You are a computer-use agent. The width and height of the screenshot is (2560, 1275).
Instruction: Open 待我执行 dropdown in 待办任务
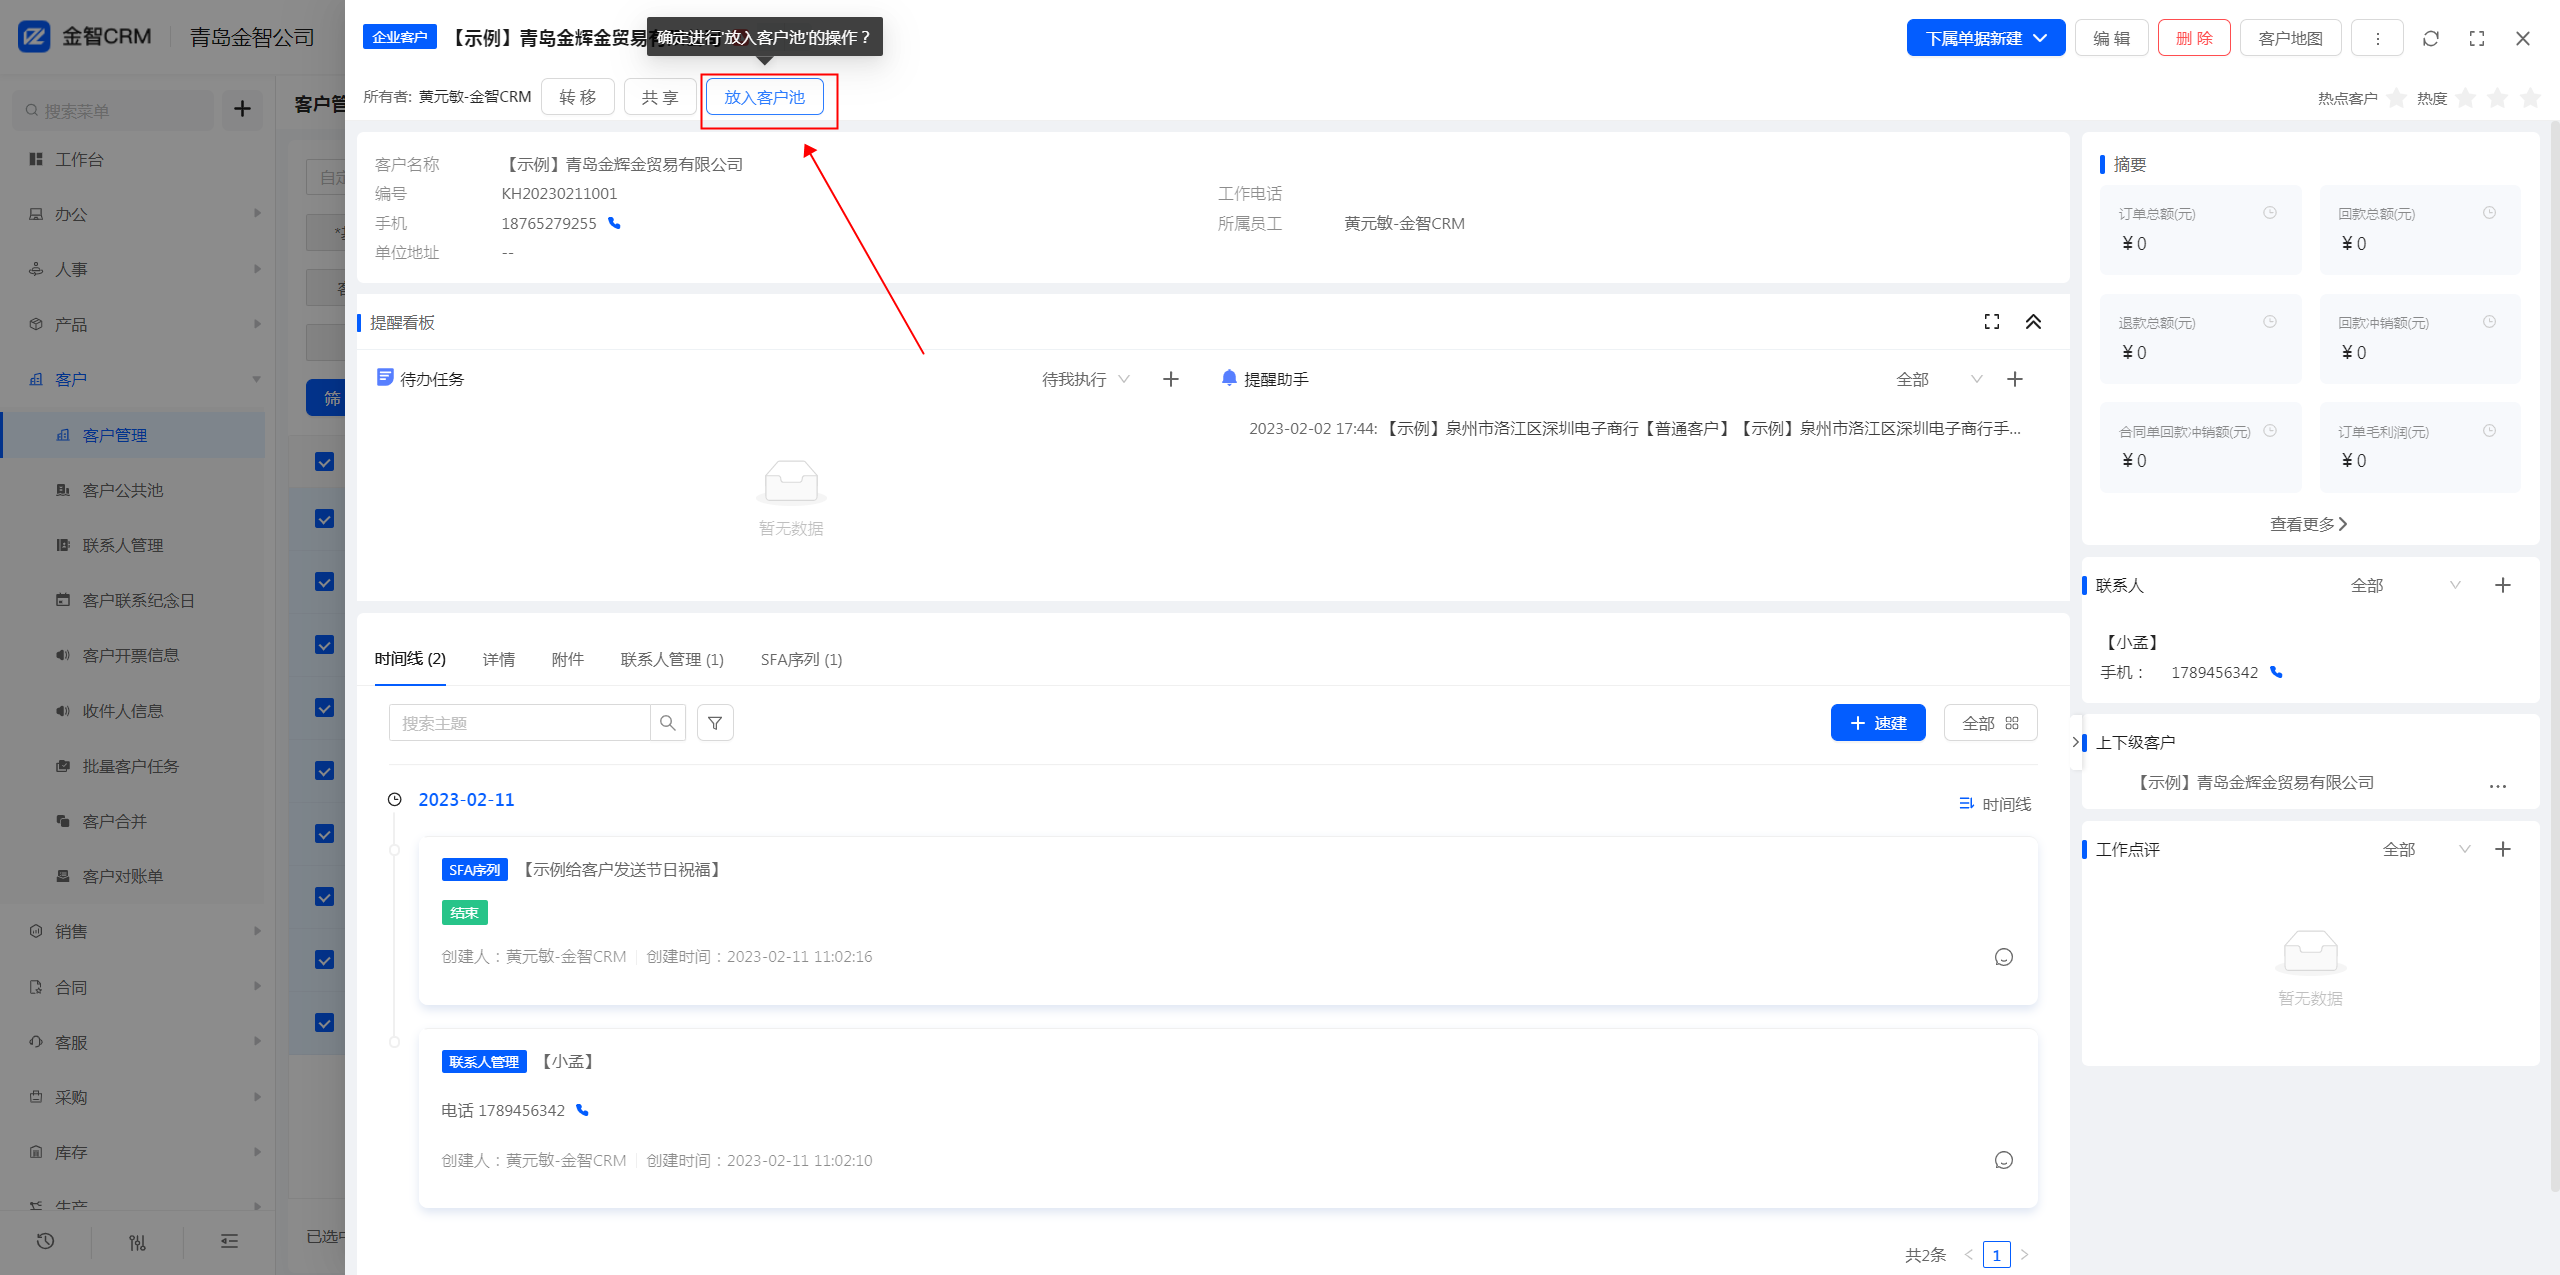coord(1086,379)
